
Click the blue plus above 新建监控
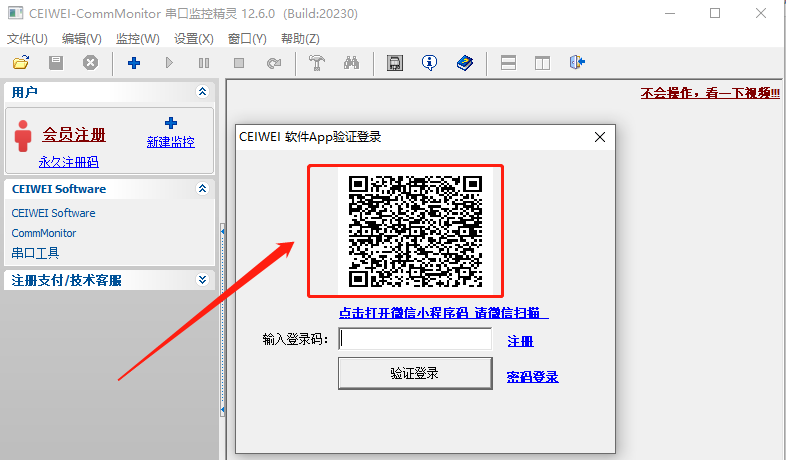171,123
